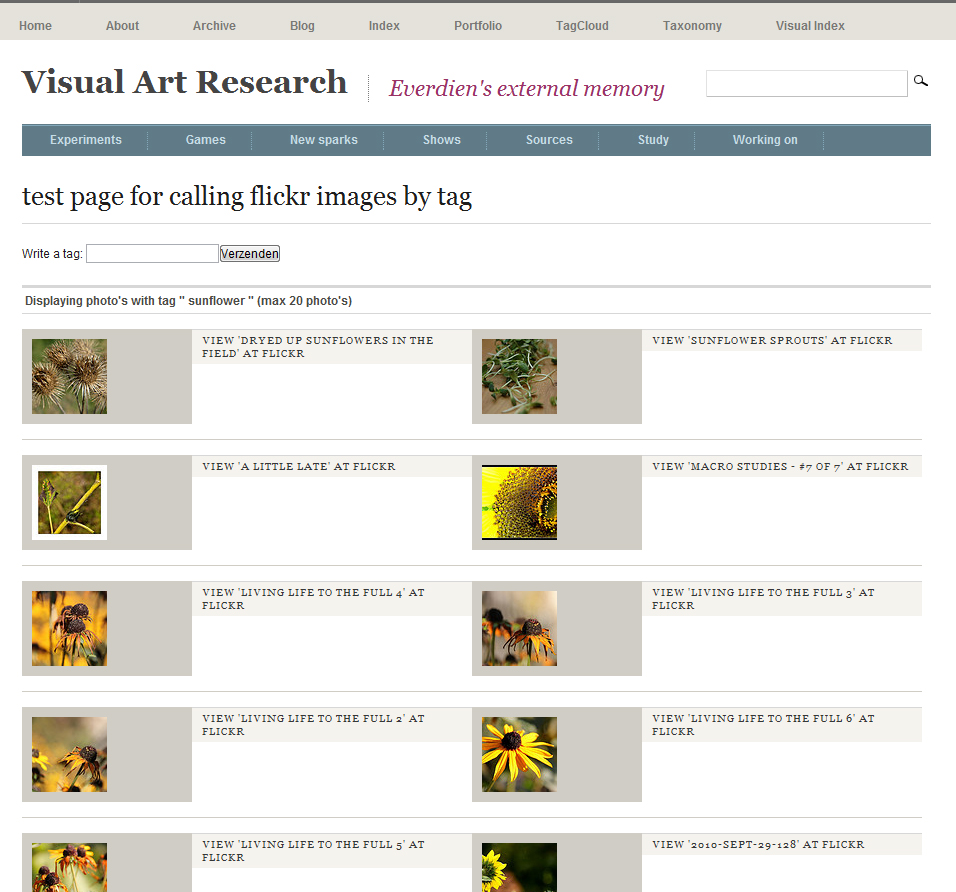This screenshot has height=892, width=956.
Task: Open the Visual Index page
Action: (x=810, y=26)
